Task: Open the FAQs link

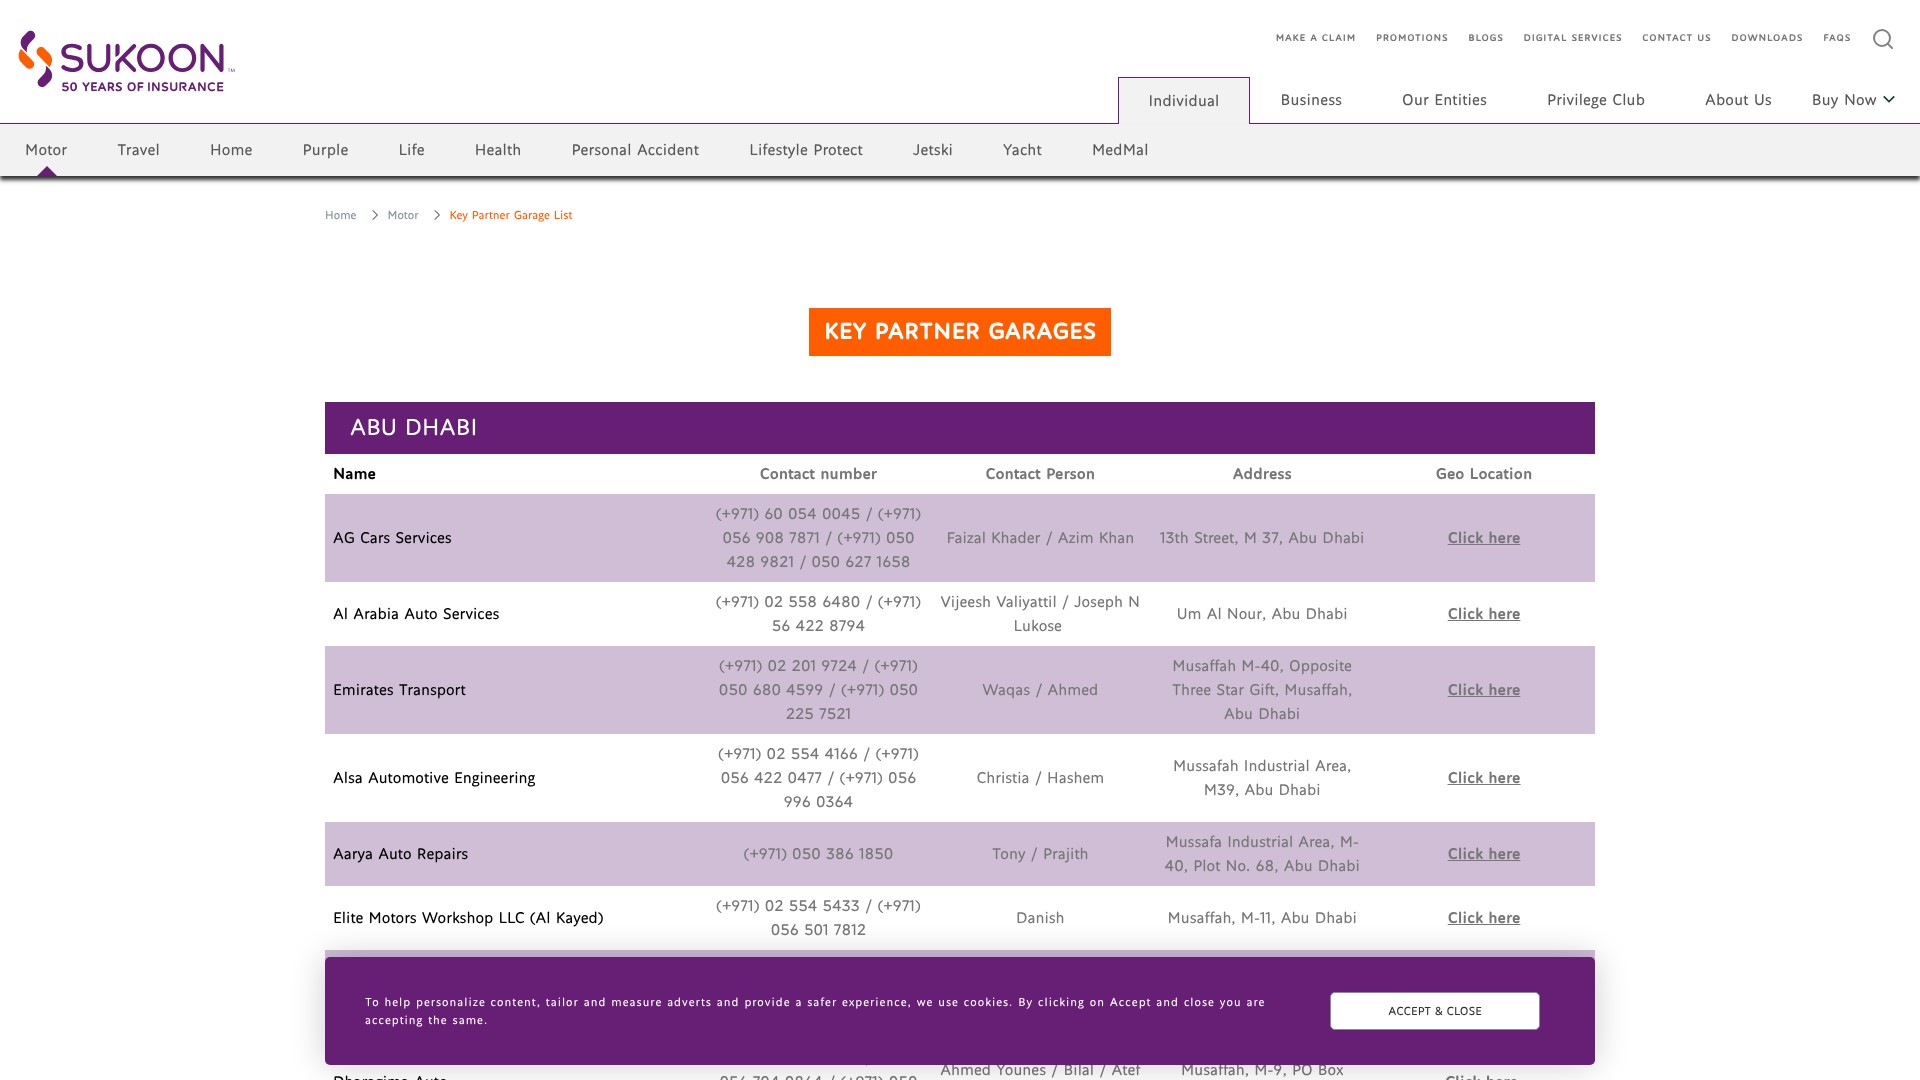Action: coord(1837,38)
